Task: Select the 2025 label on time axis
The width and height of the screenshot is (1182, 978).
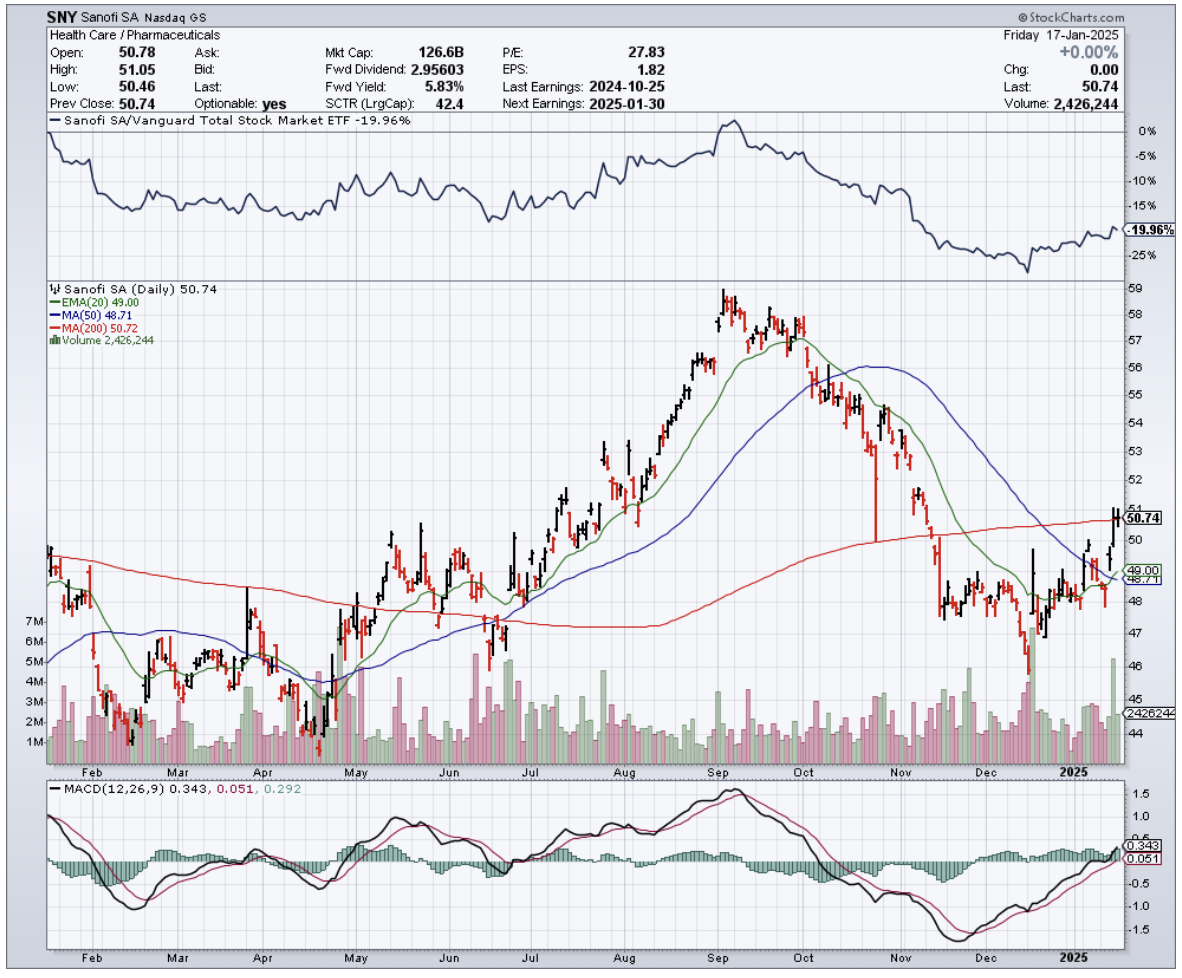Action: pos(1072,772)
